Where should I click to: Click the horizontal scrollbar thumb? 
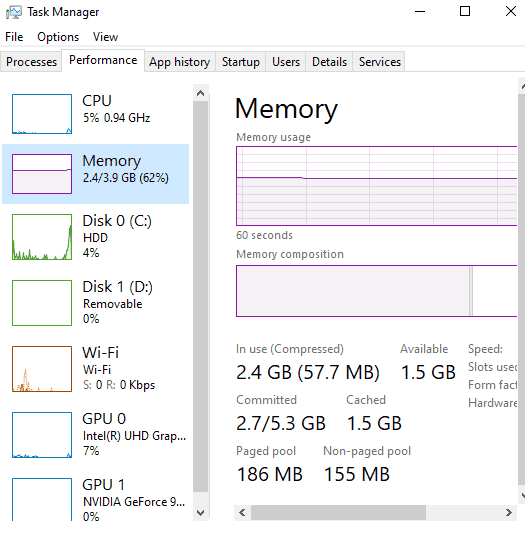click(x=338, y=513)
